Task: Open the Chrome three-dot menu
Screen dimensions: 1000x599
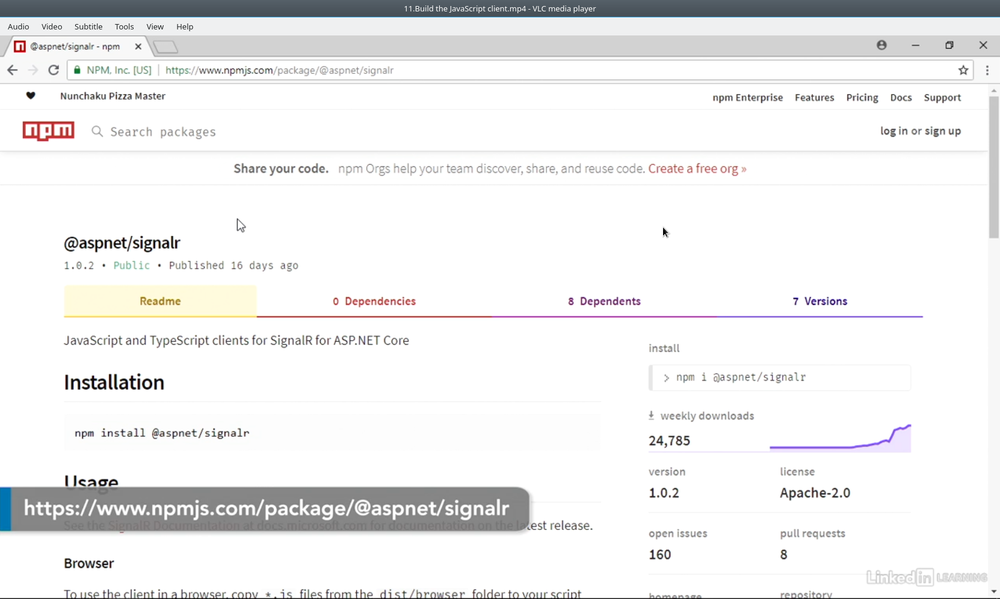Action: click(987, 70)
